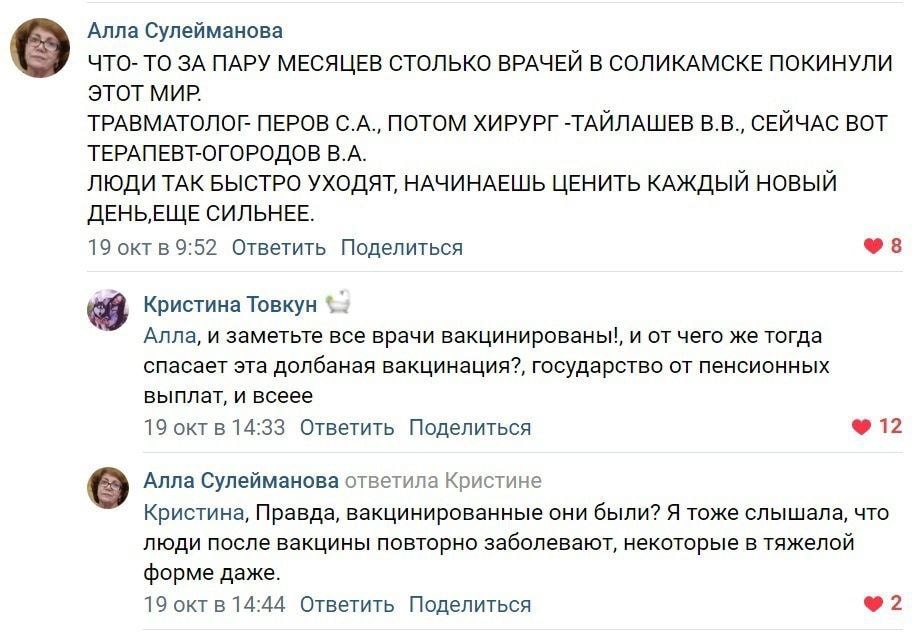Share the comment posted at 9:52
Image resolution: width=922 pixels, height=637 pixels.
(x=402, y=247)
